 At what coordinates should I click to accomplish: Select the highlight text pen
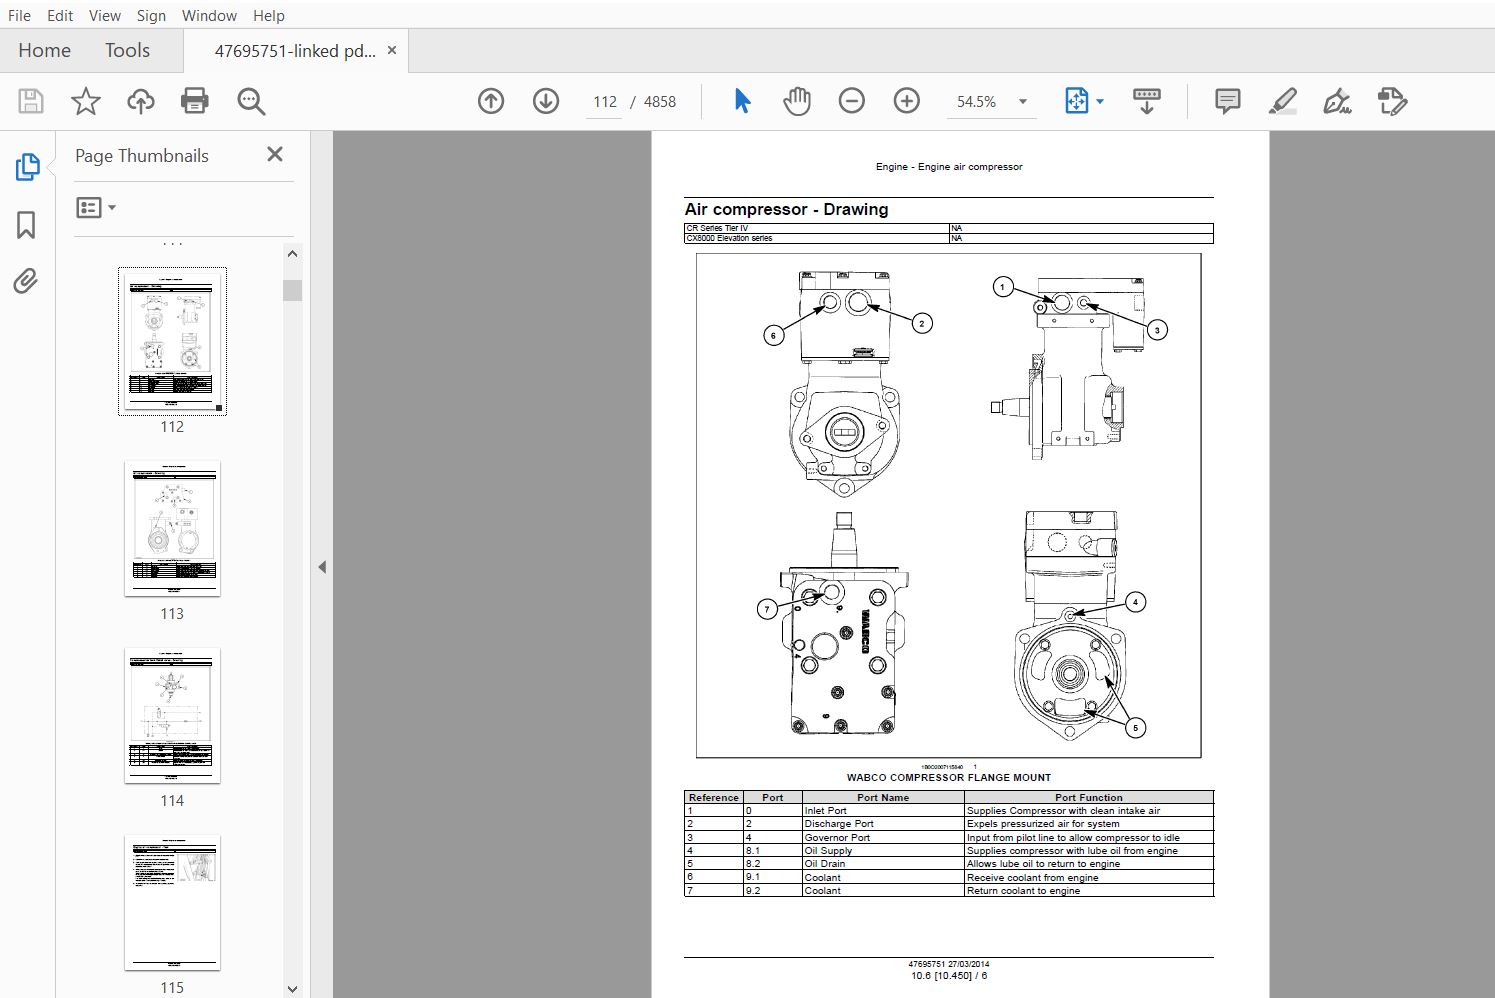[1283, 101]
